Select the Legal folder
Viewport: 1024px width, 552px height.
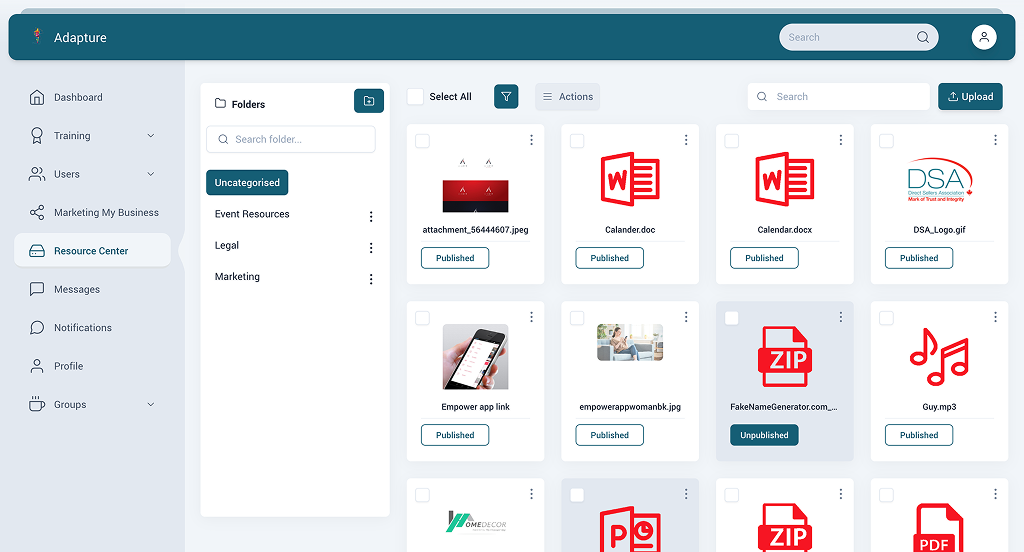(x=227, y=246)
